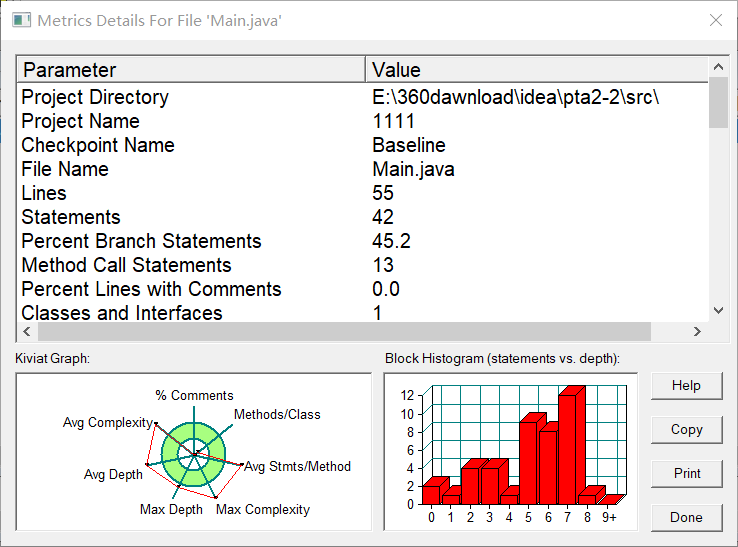Click the Max Complexity label in Kiviat graph

coord(263,509)
